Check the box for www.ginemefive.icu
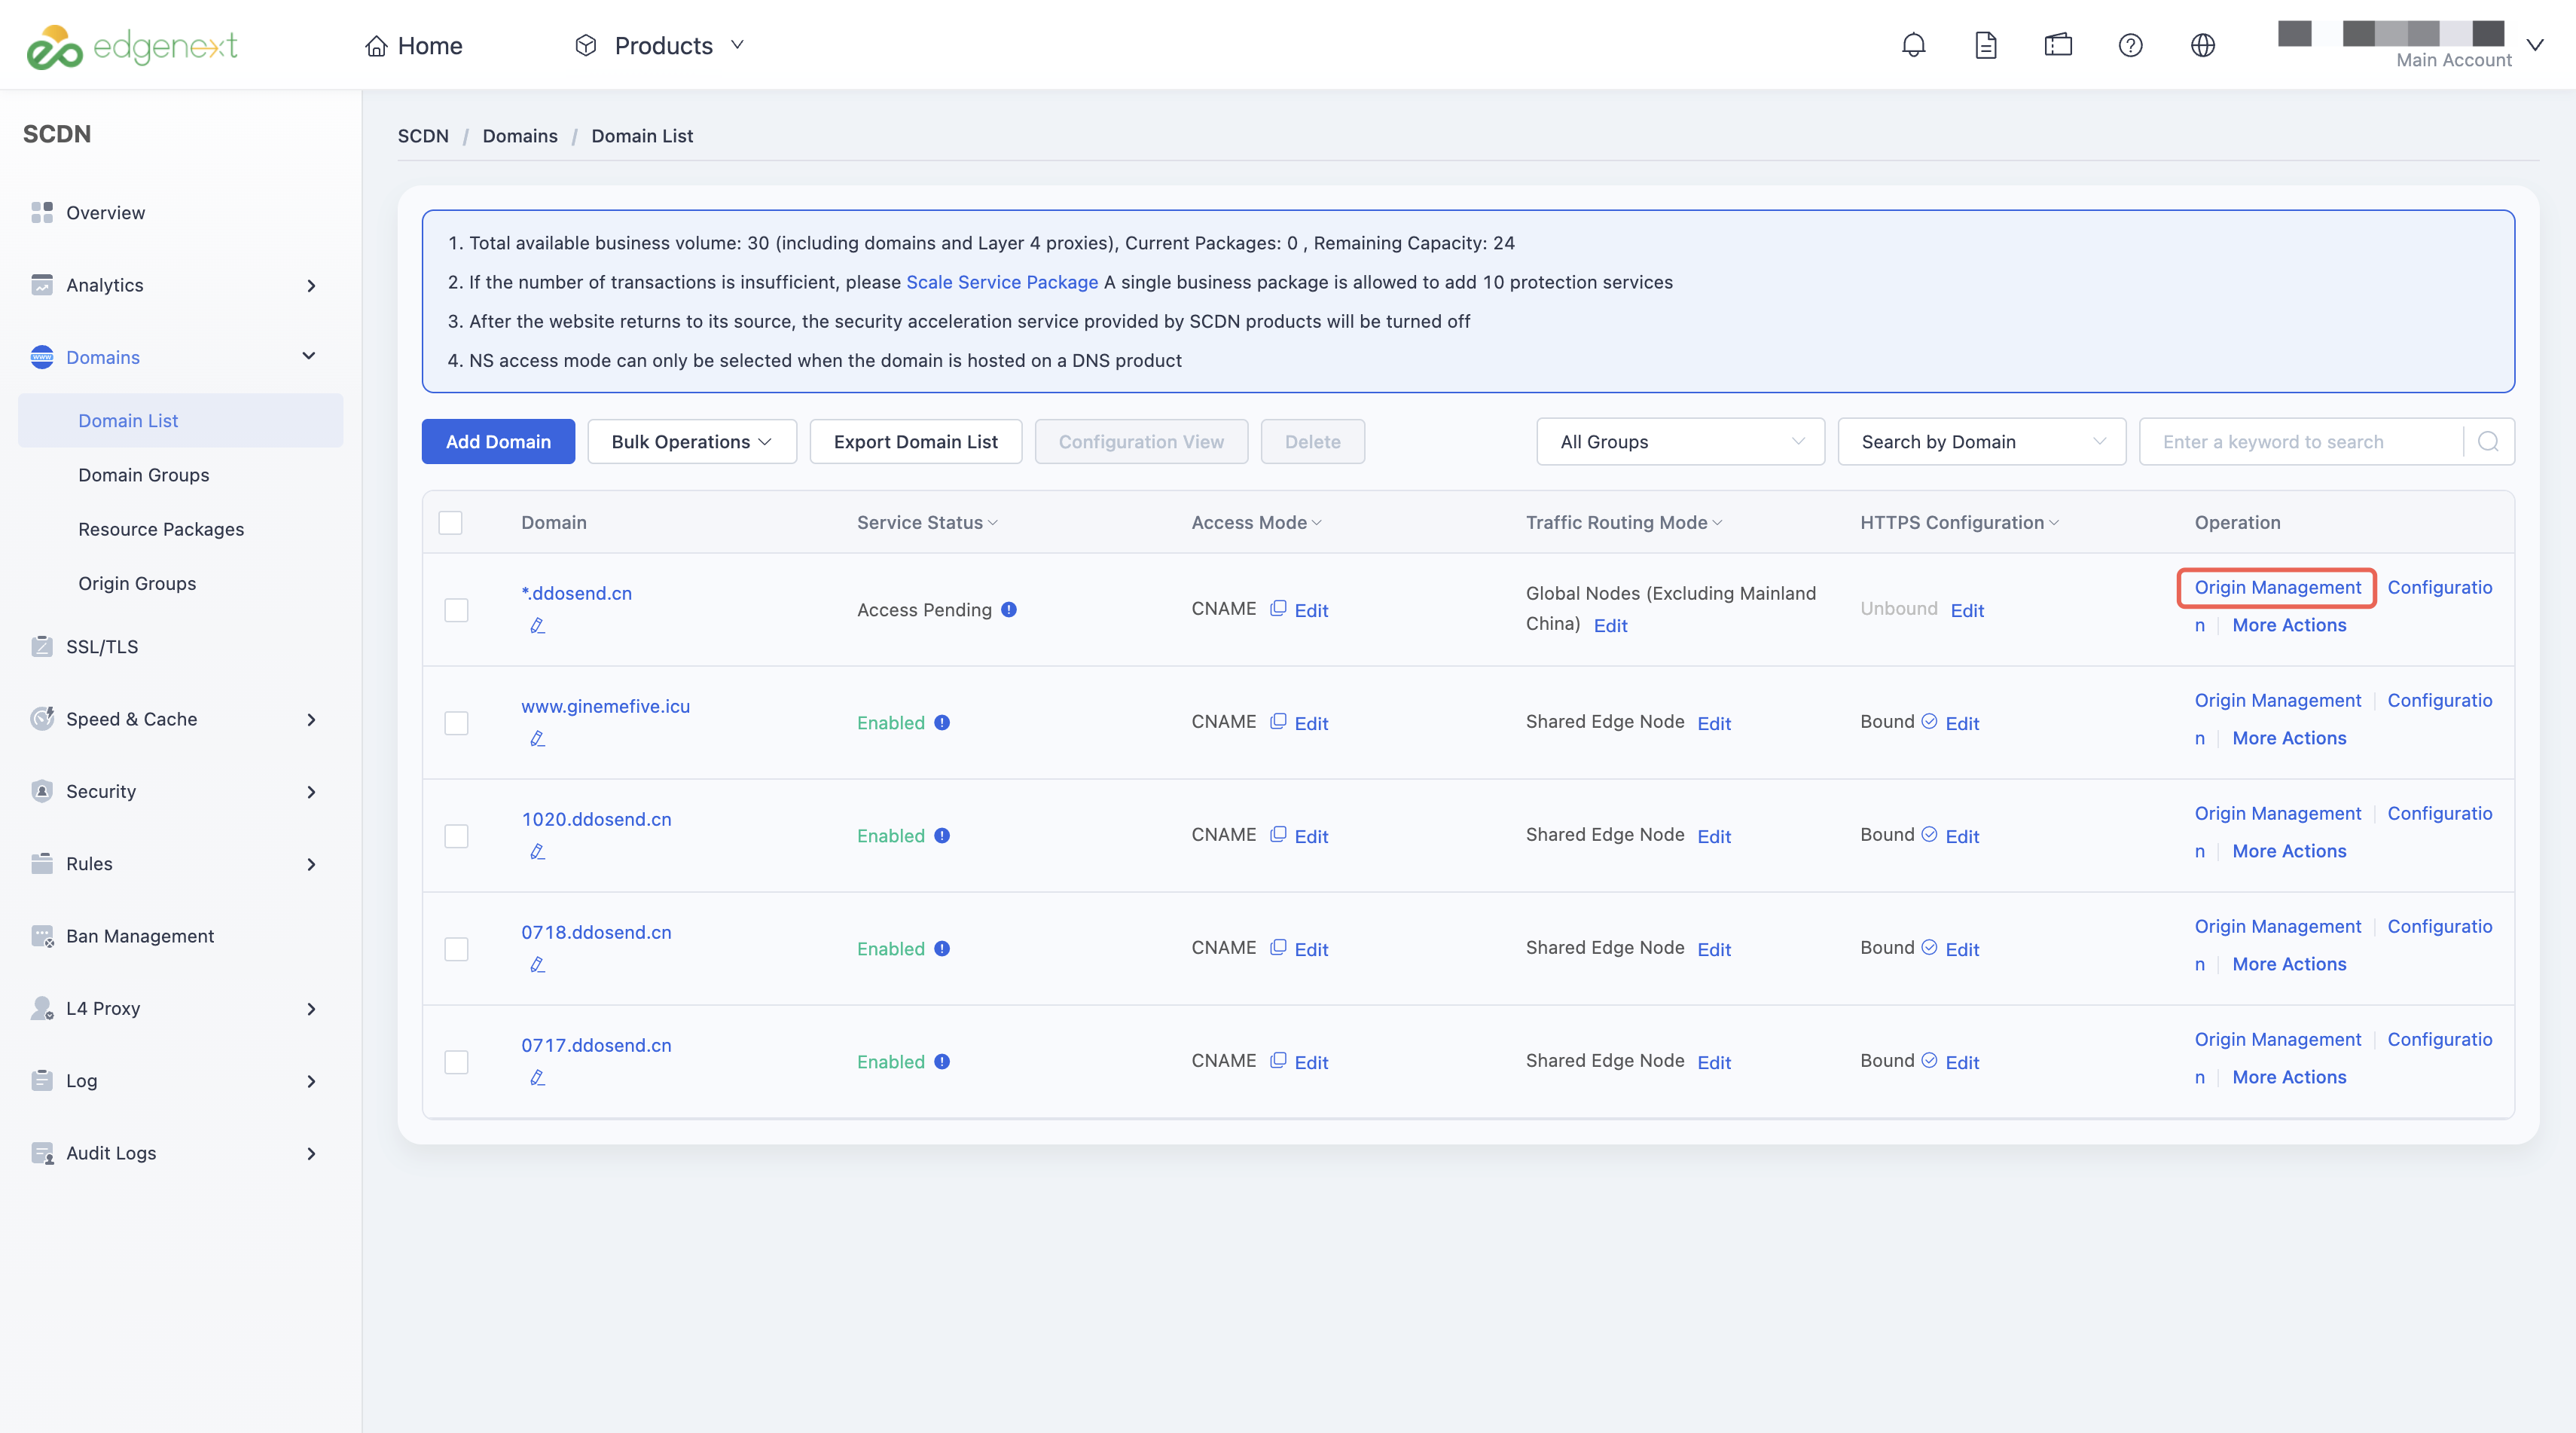 (x=456, y=723)
